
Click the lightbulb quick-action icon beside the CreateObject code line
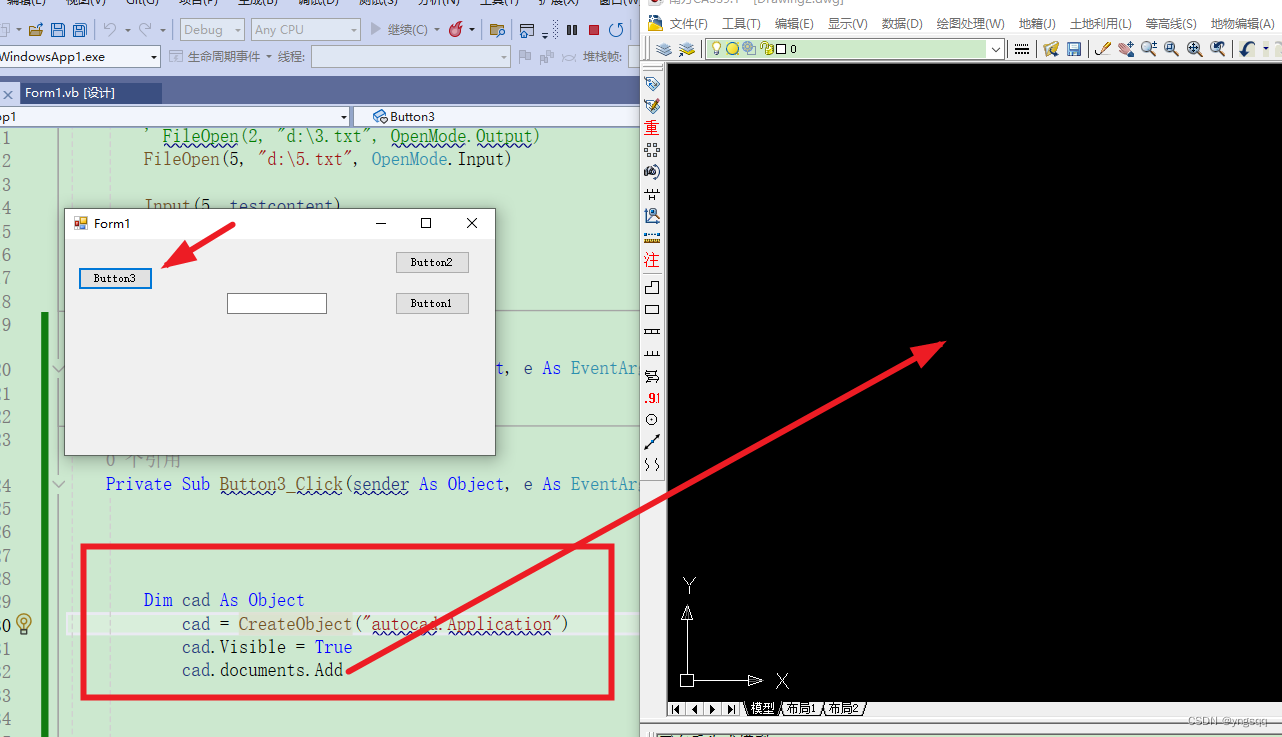point(24,624)
